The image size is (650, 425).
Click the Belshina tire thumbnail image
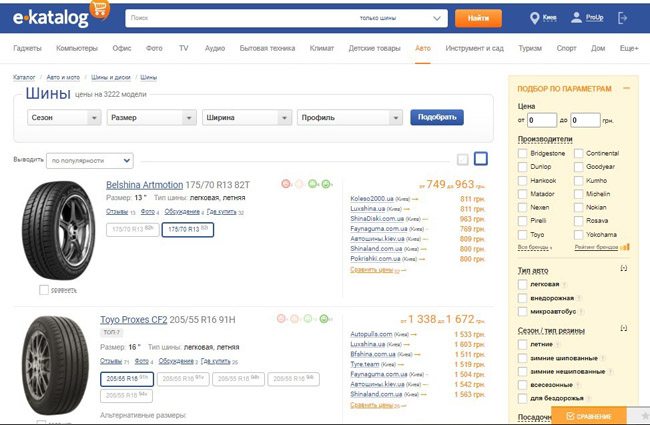[x=58, y=231]
